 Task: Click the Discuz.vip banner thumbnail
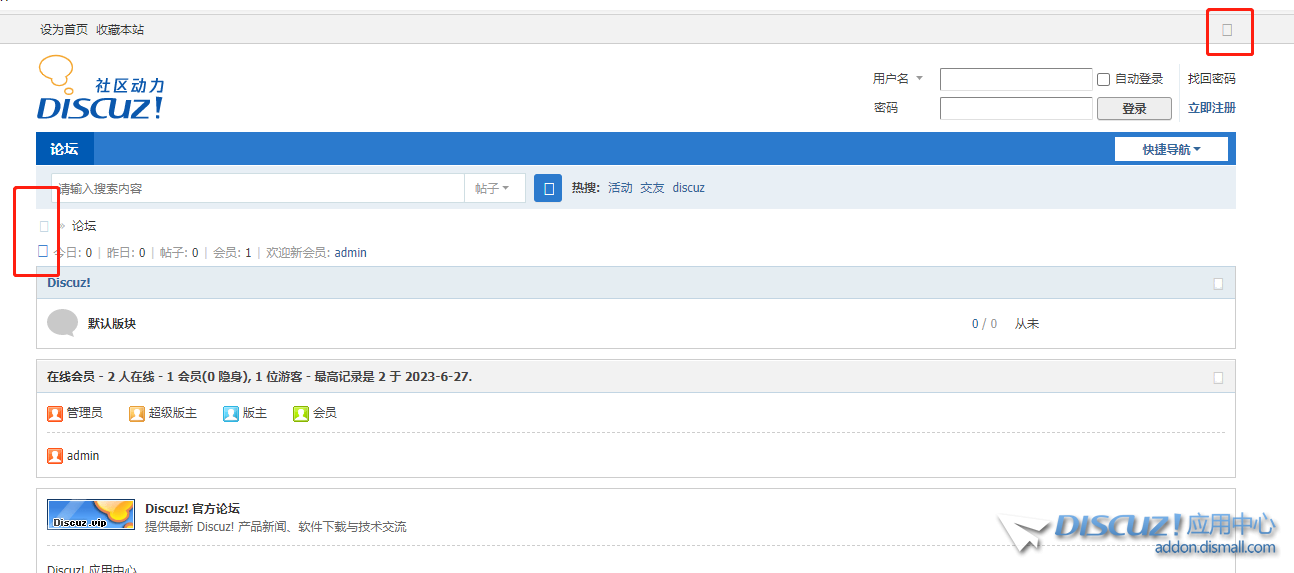point(91,514)
